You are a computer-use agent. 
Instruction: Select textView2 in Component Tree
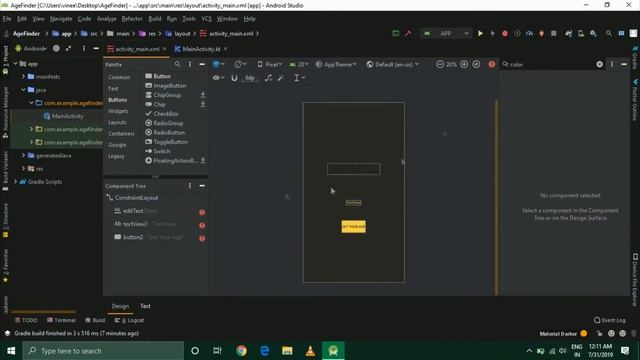coord(135,224)
